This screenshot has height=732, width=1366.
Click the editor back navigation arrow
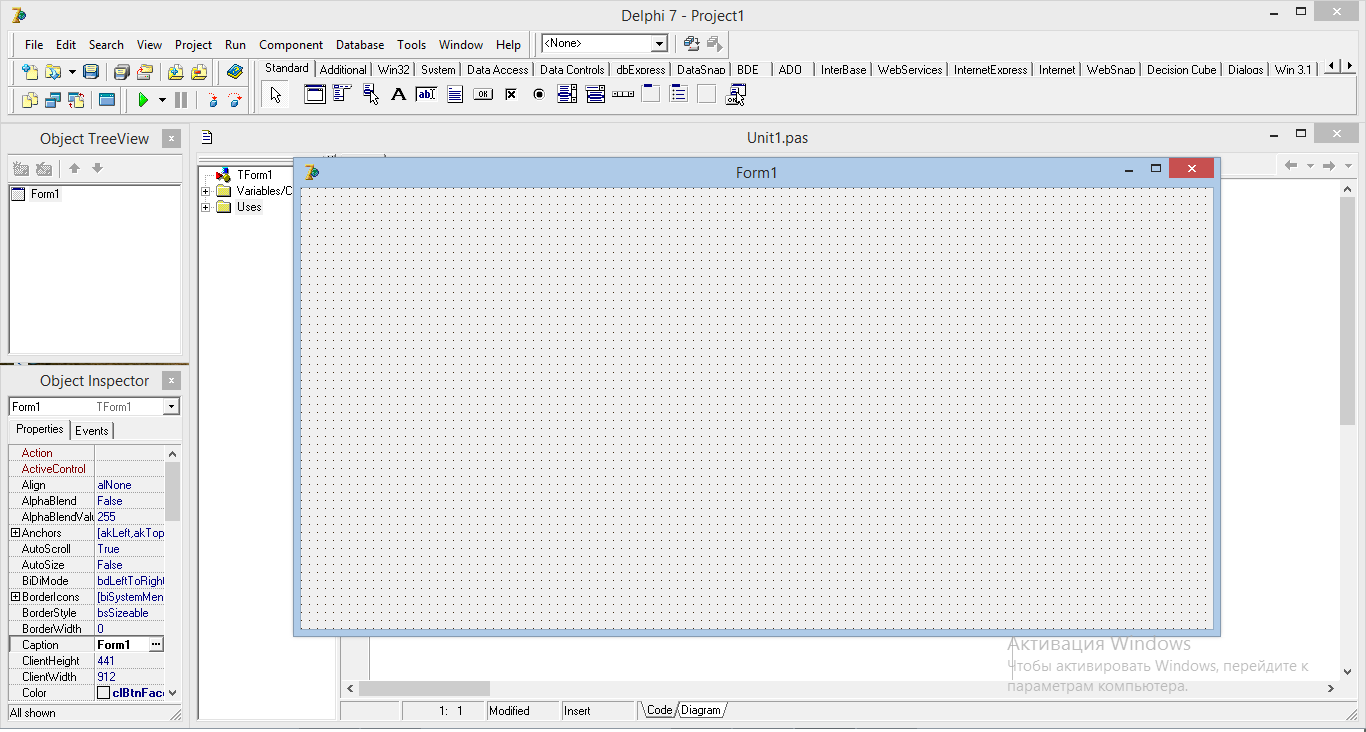tap(1291, 165)
